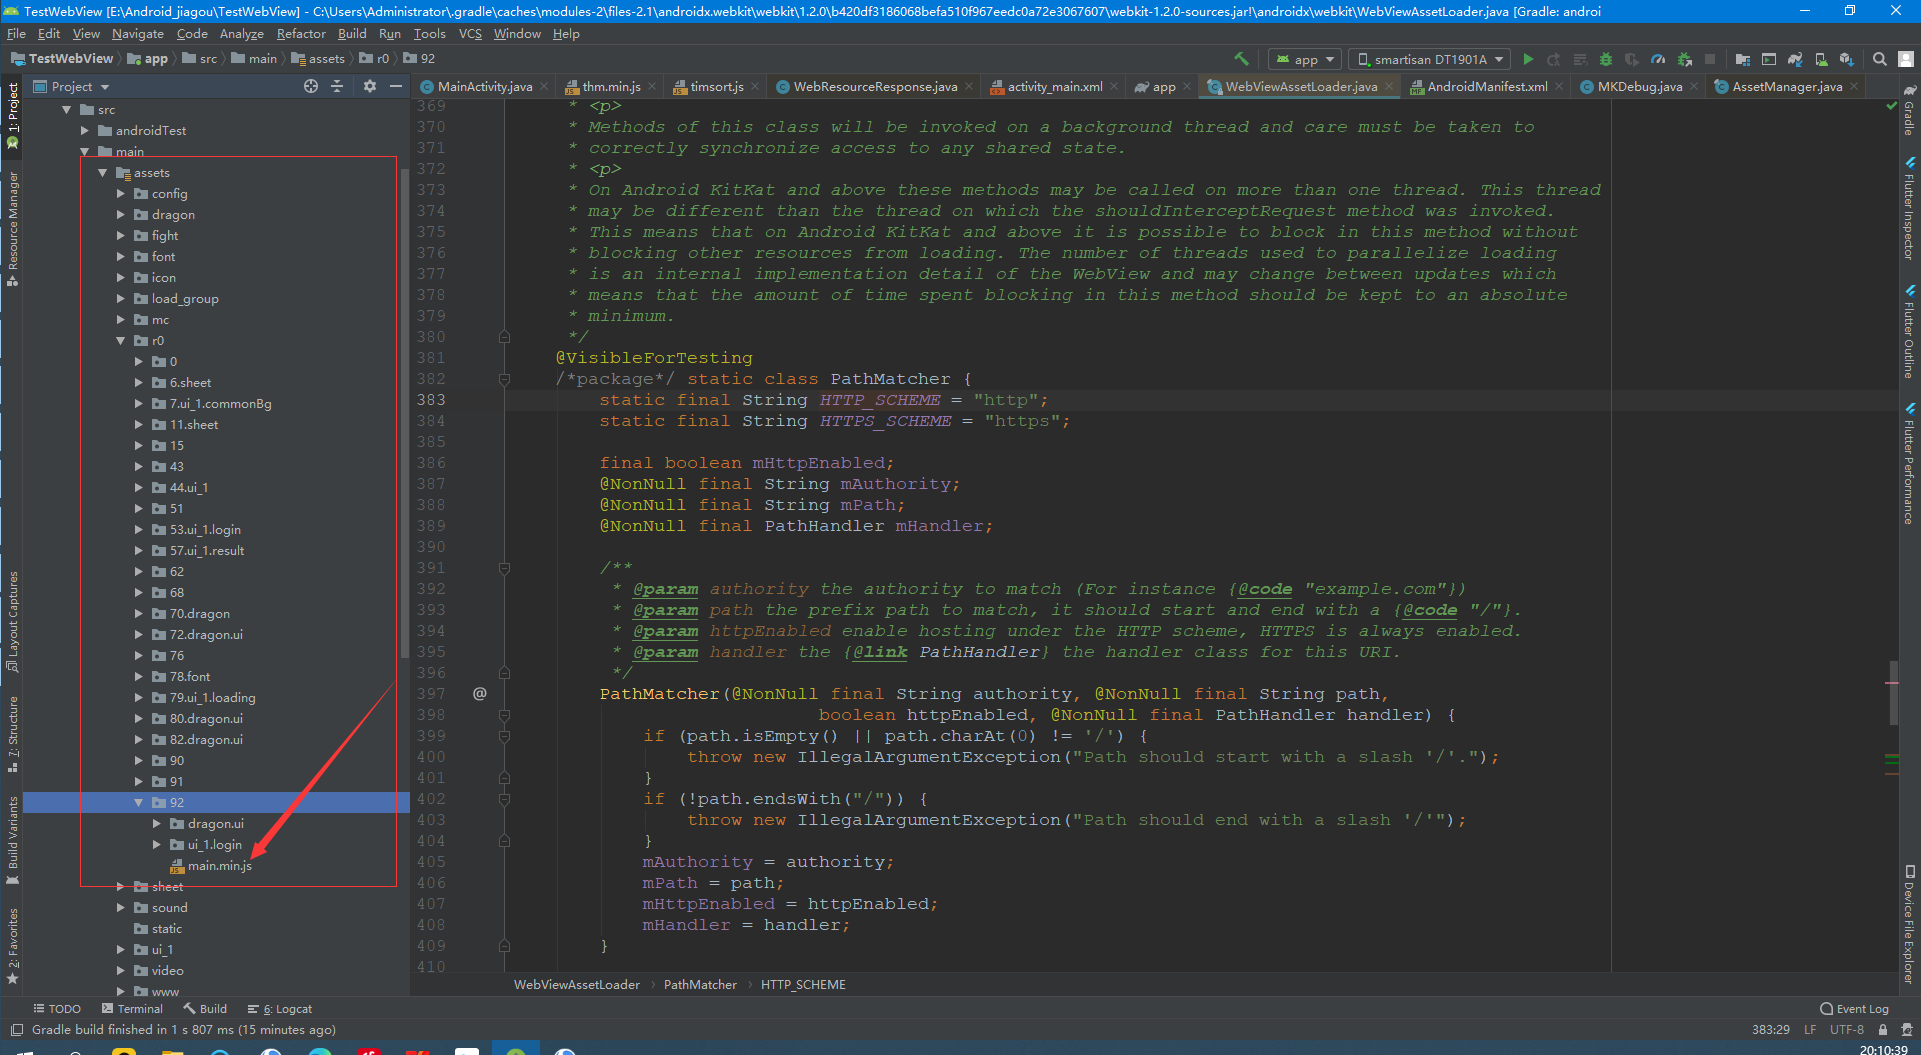Close the thm.min.js tab

[x=652, y=86]
